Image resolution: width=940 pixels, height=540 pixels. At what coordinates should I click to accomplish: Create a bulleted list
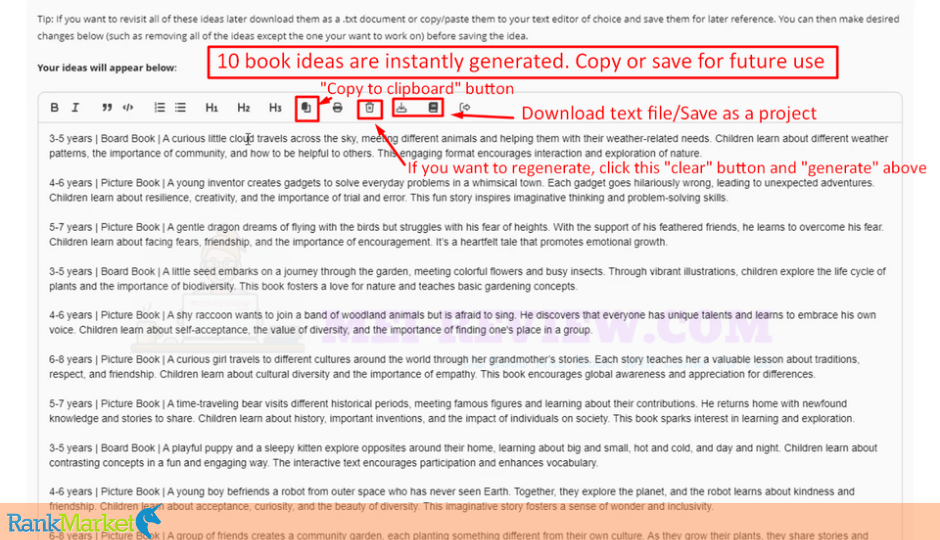click(x=180, y=107)
